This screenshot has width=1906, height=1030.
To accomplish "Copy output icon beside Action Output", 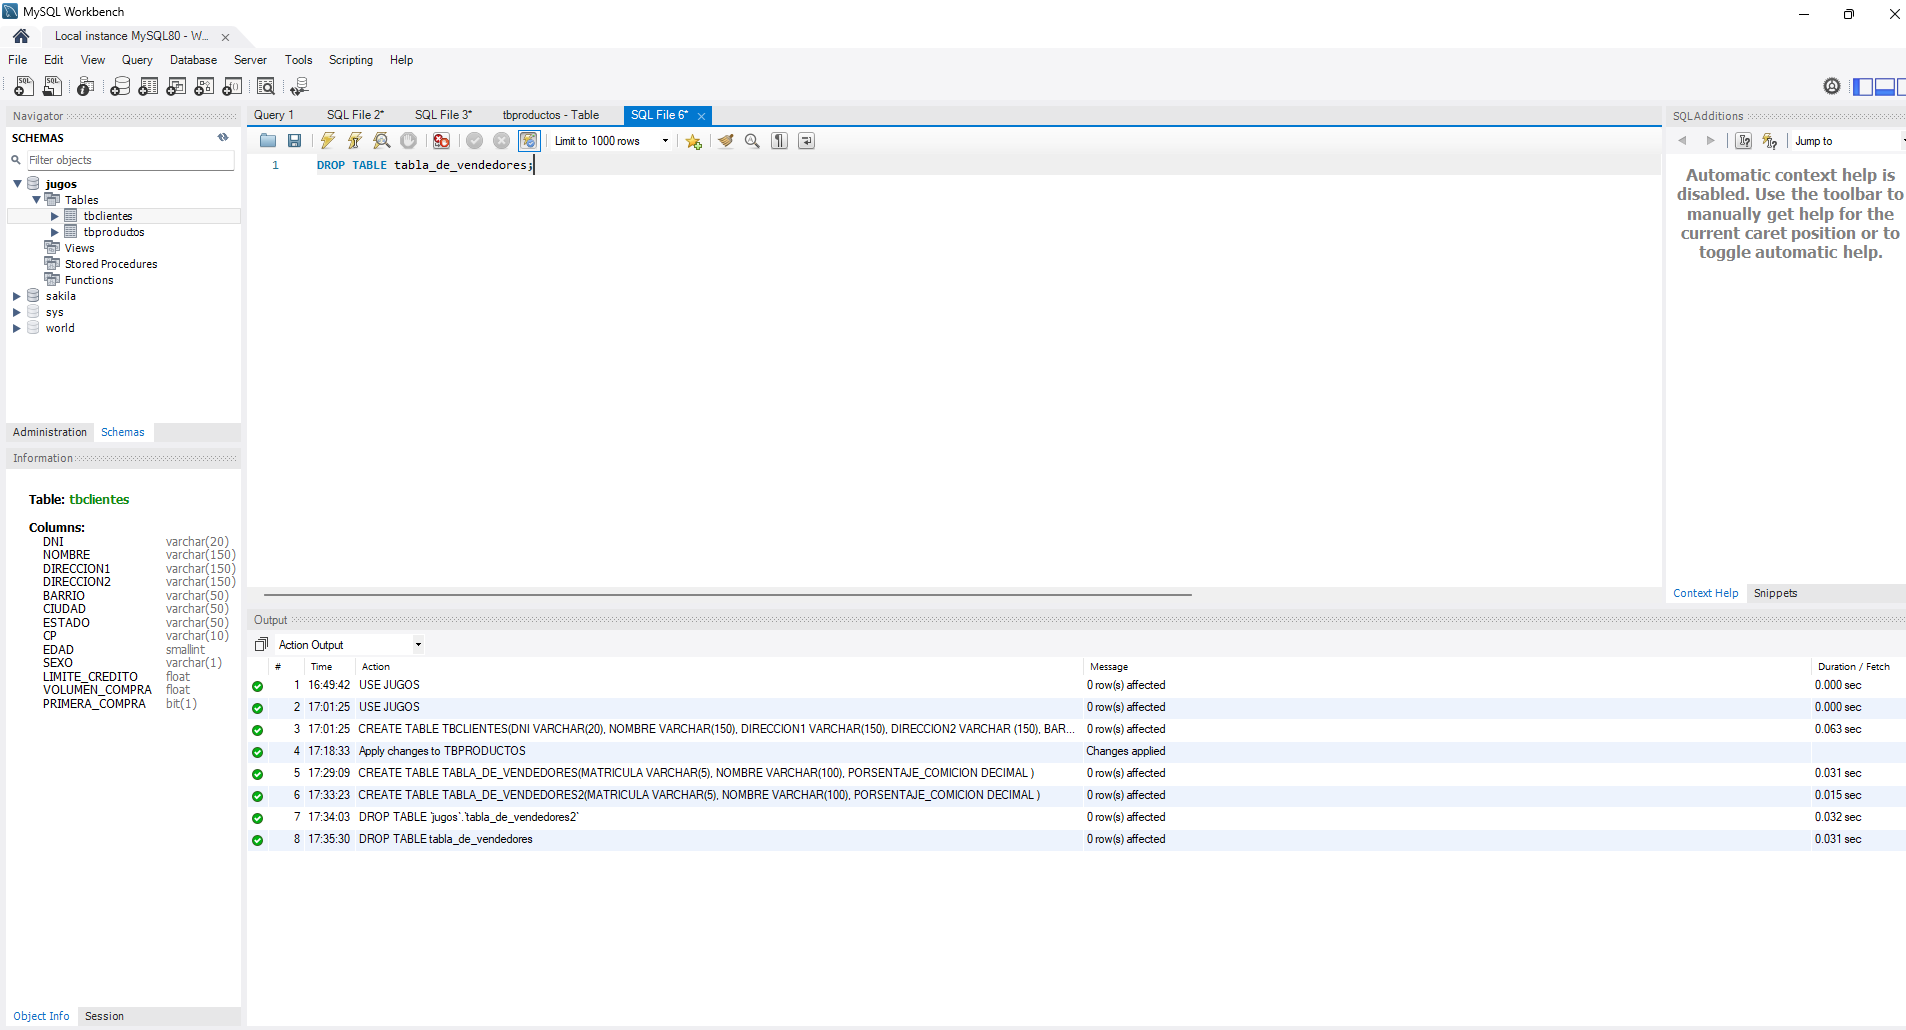I will [x=261, y=645].
